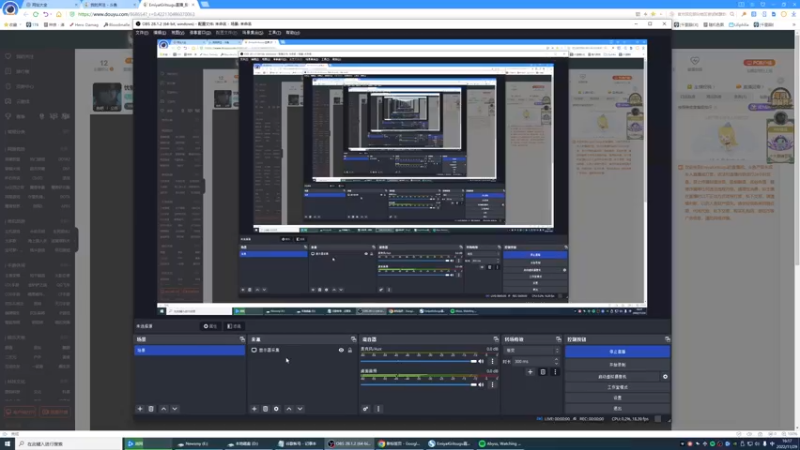Adjust the mic/Aux volume slider
Screen dimensions: 800x450
tap(418, 361)
